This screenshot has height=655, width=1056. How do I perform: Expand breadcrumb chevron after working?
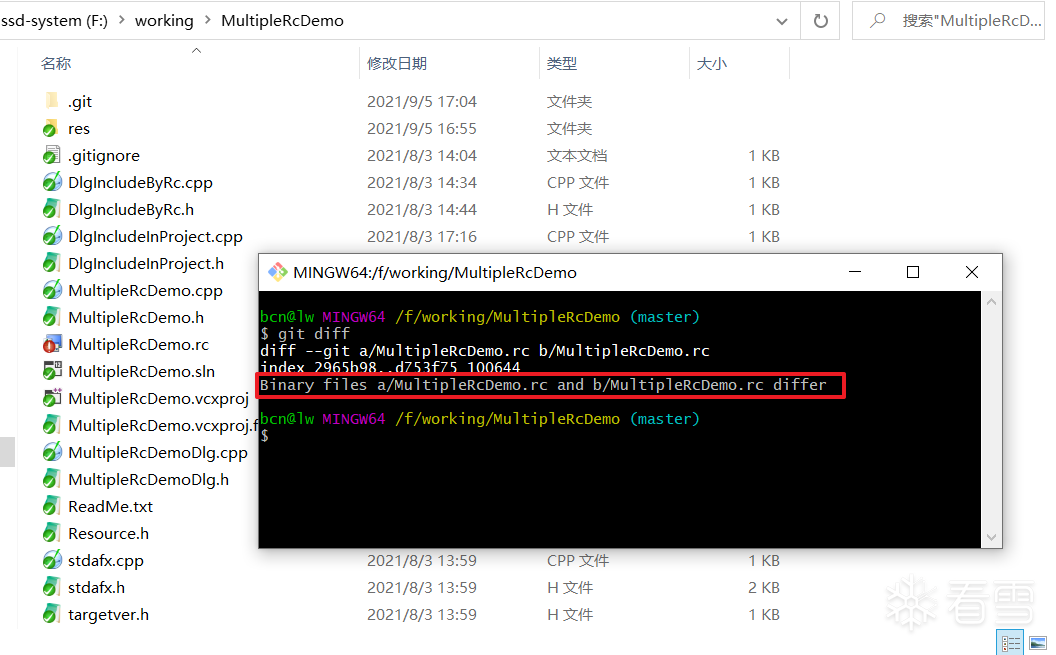coord(207,20)
